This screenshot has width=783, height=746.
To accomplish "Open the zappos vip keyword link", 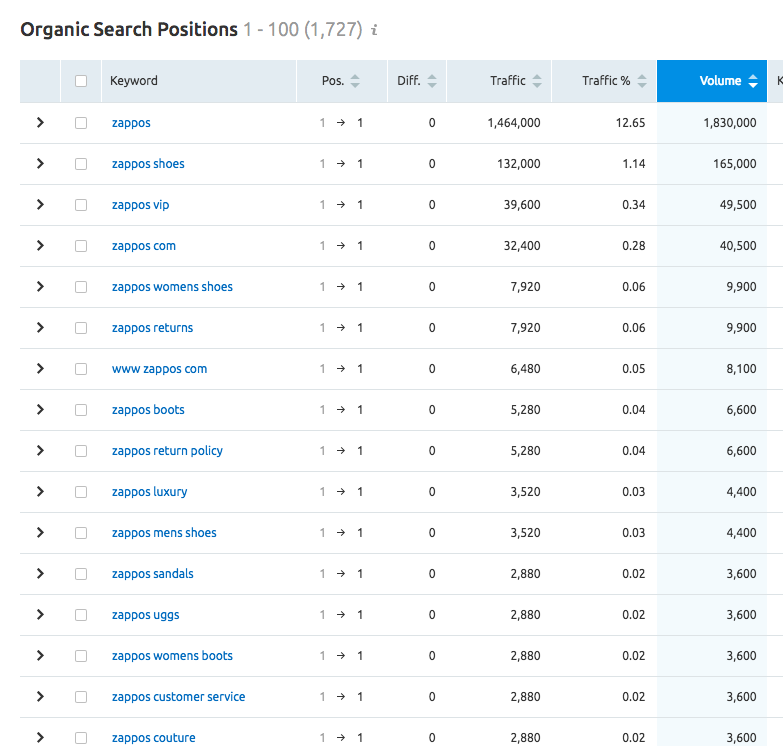I will click(x=140, y=205).
